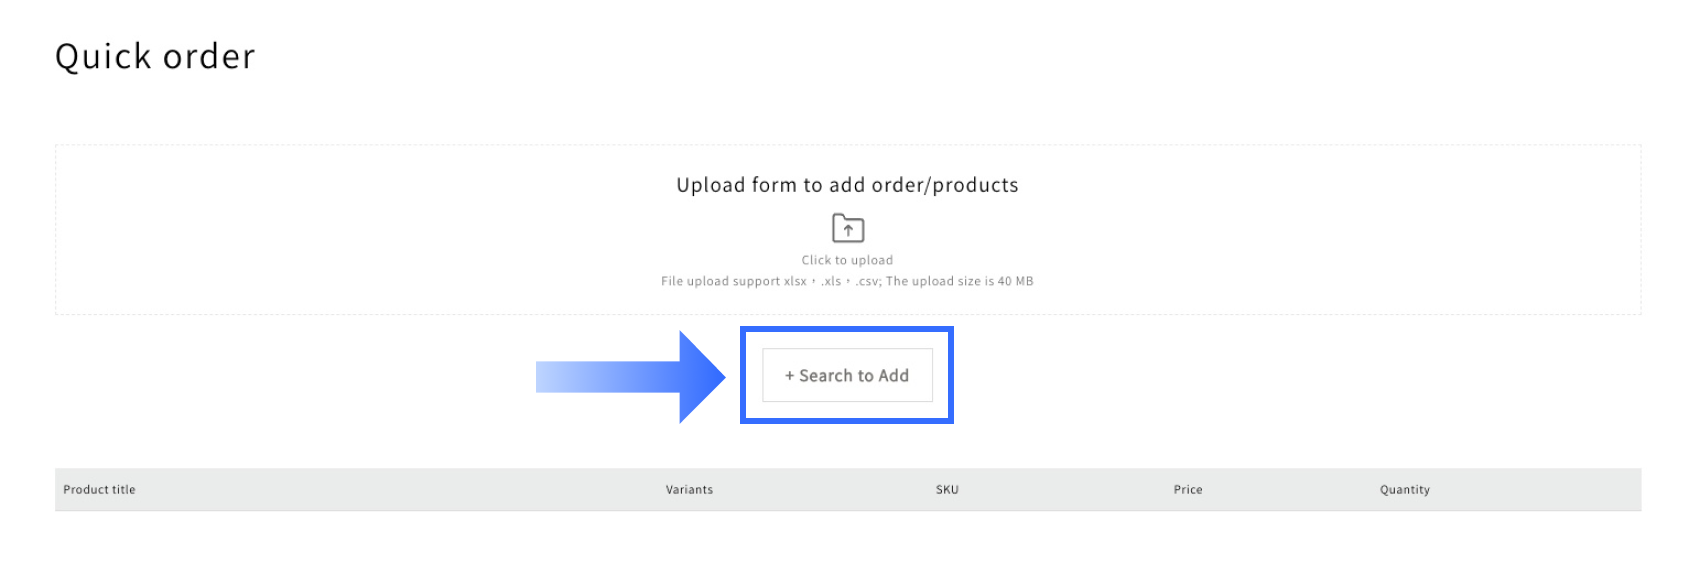Click the '40 MB' upload size text
This screenshot has height=570, width=1700.
[1015, 281]
